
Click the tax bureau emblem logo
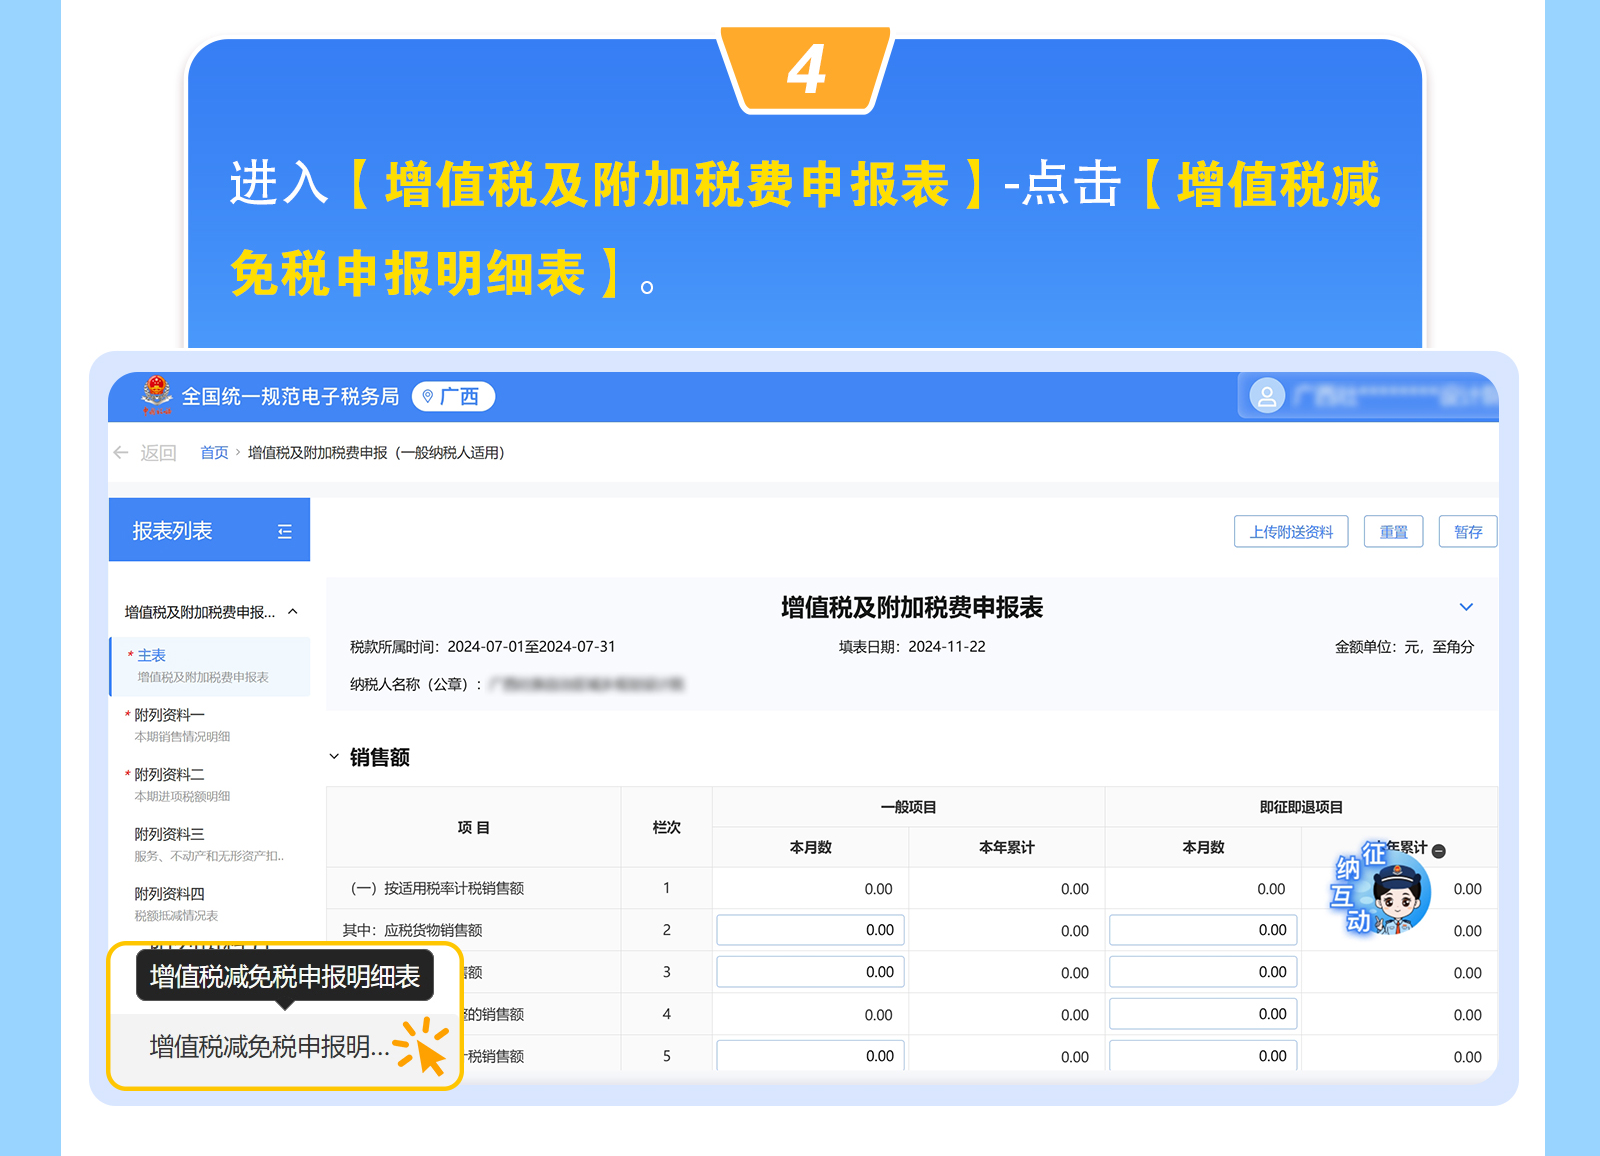pos(156,396)
